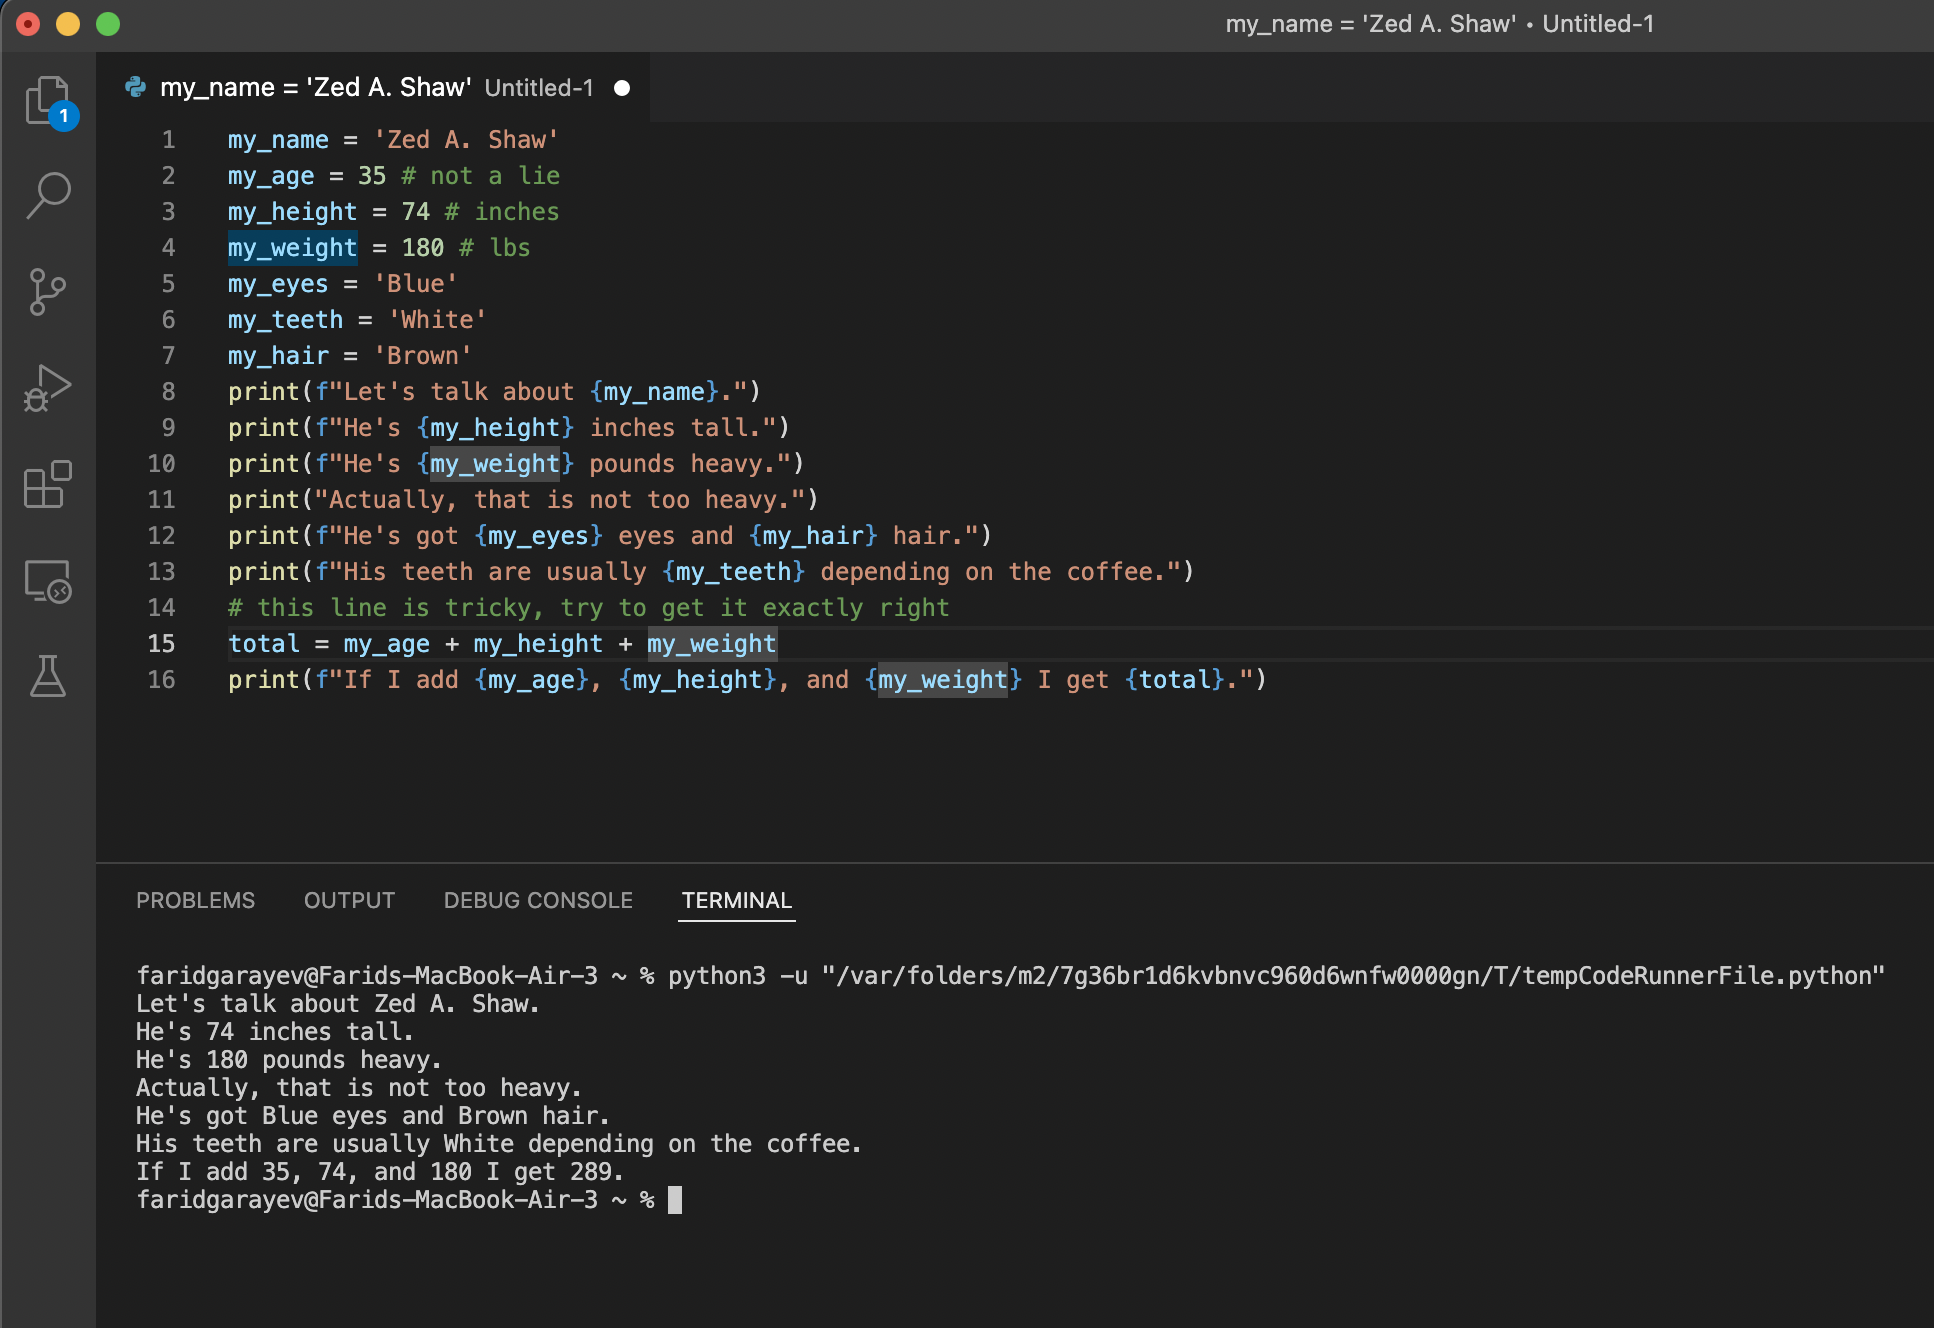The height and width of the screenshot is (1328, 1934).
Task: Open the Search panel
Action: [x=48, y=195]
